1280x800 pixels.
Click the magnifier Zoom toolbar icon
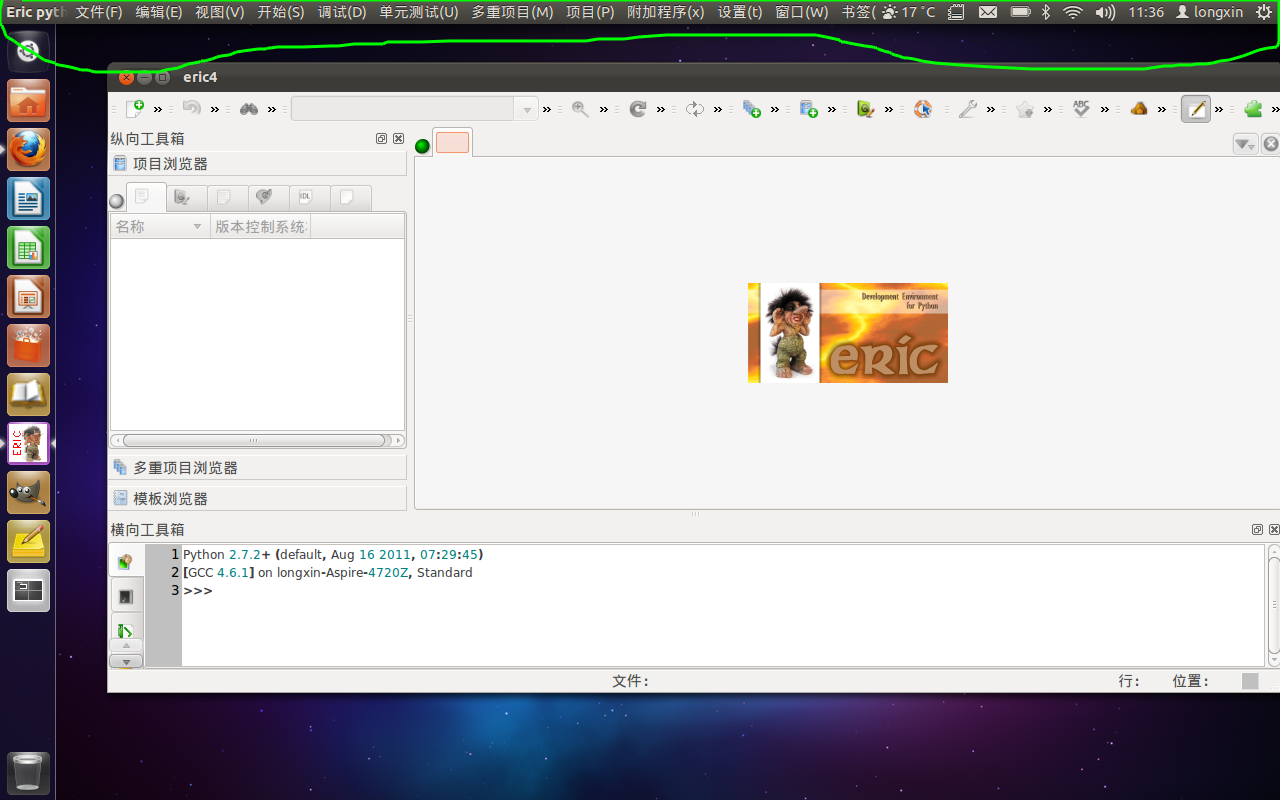[580, 109]
